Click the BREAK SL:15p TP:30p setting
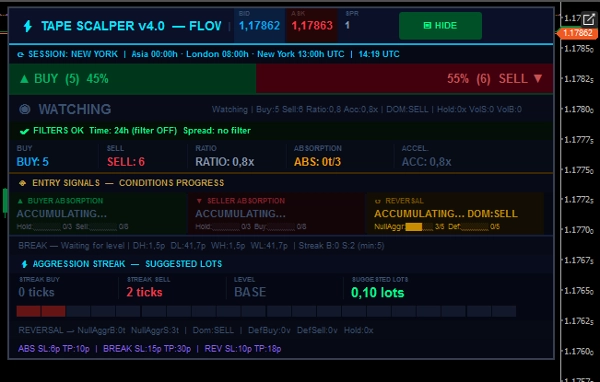The image size is (600, 382). tap(147, 349)
